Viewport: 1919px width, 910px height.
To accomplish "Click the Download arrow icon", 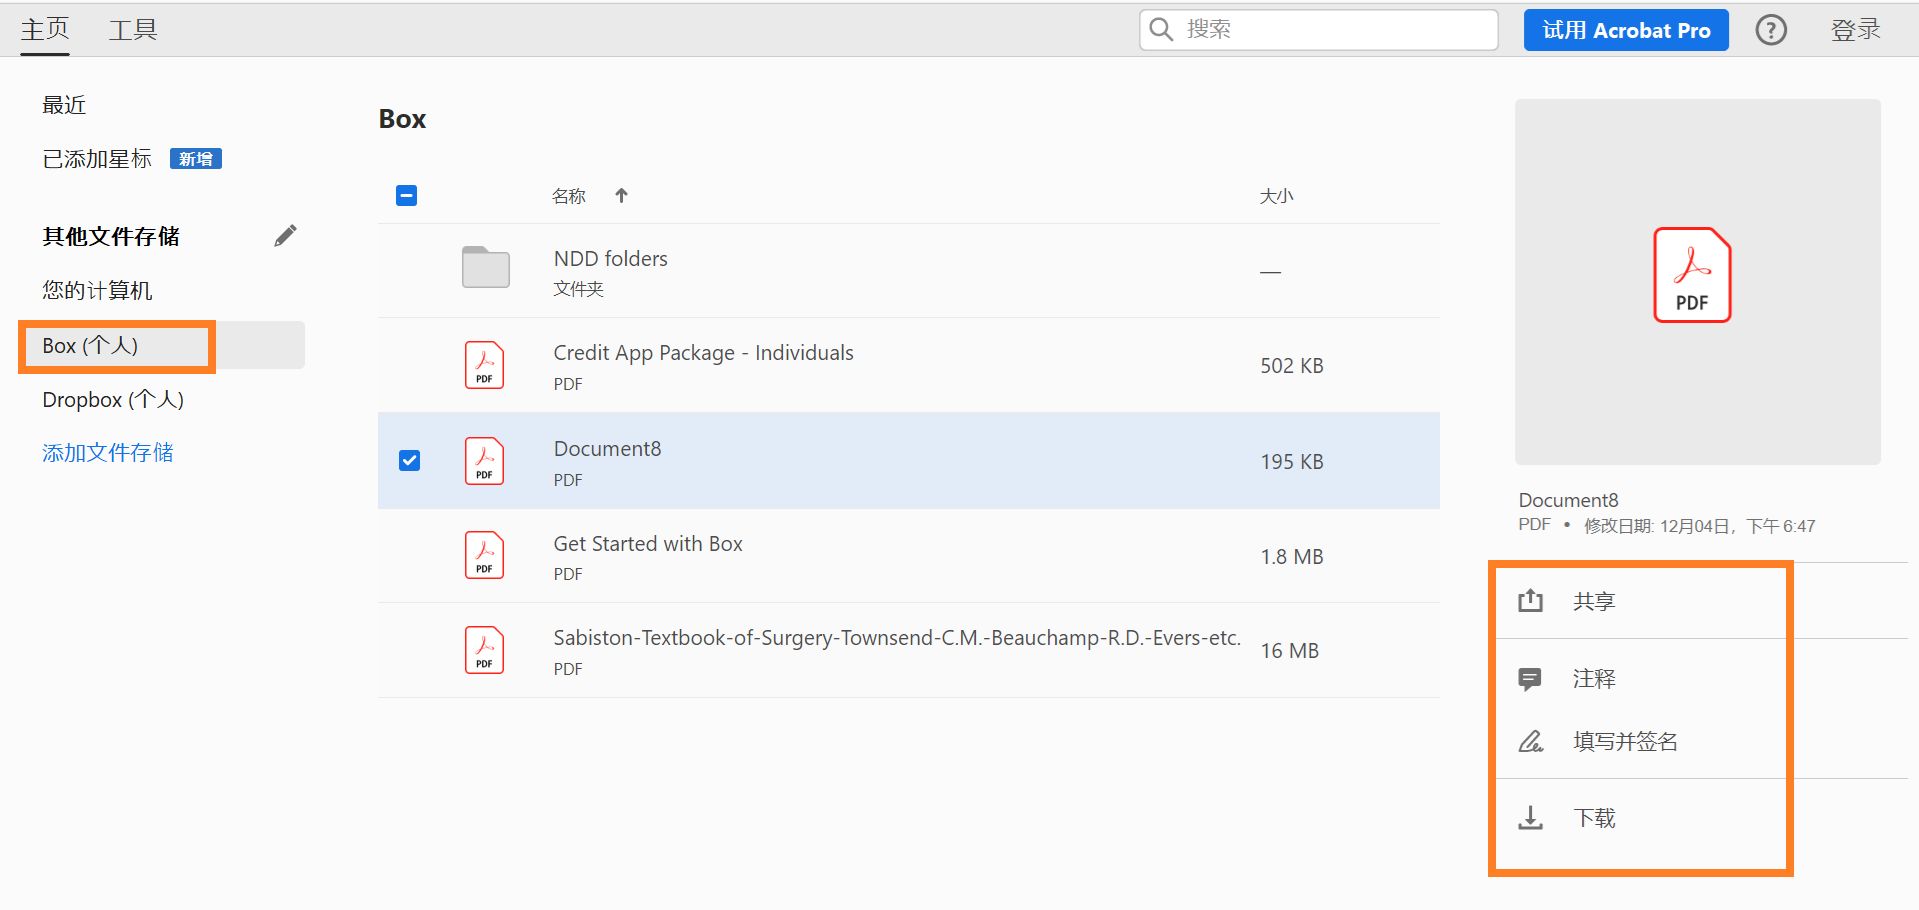I will (x=1530, y=818).
